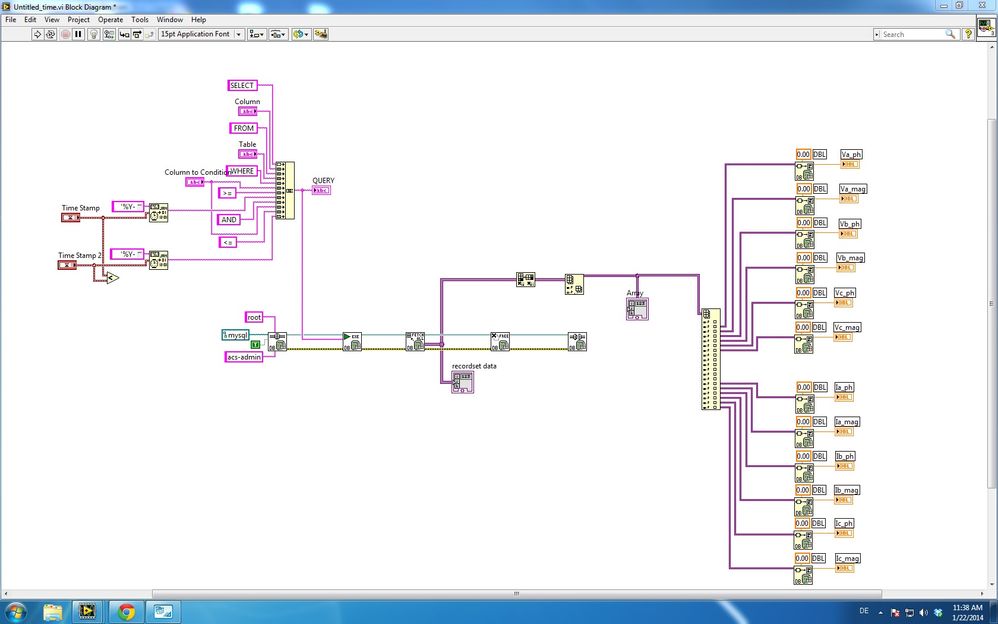The width and height of the screenshot is (998, 624).
Task: Select the AND string constant
Action: (228, 220)
